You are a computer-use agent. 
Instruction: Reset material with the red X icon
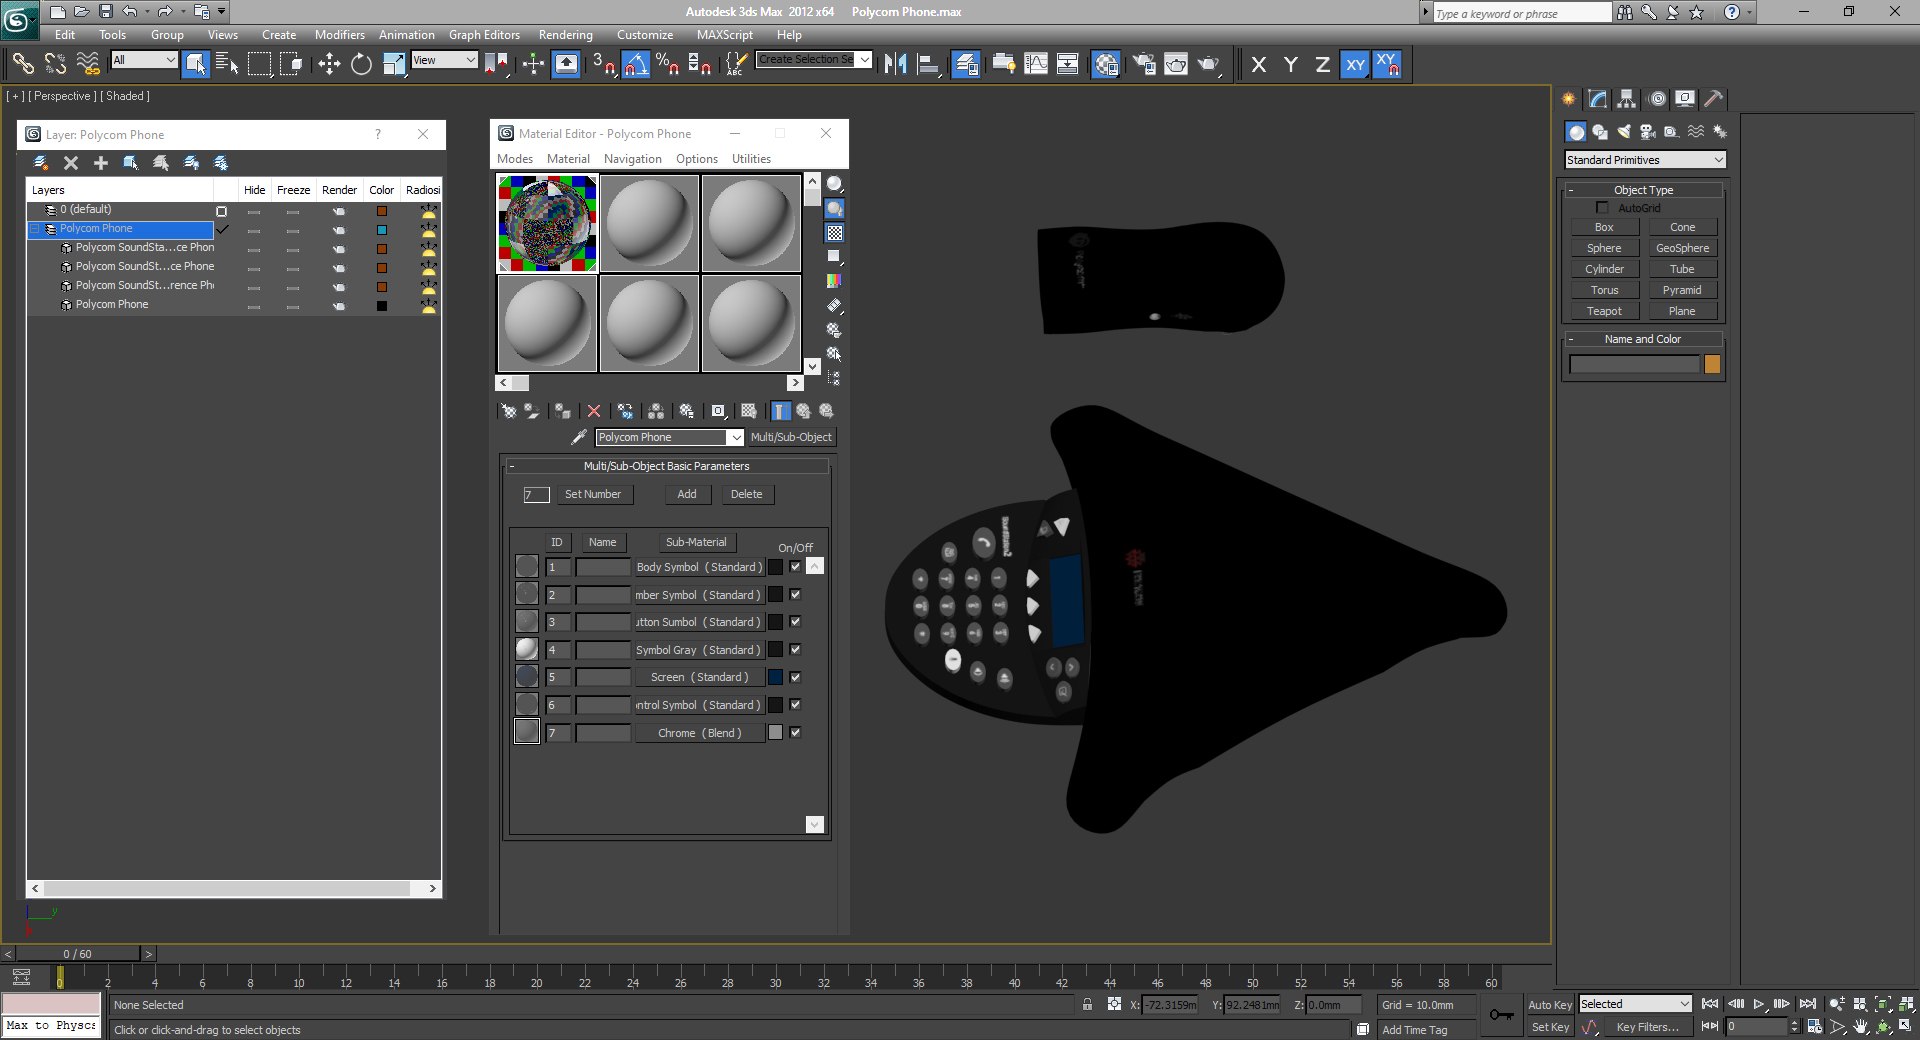click(594, 411)
